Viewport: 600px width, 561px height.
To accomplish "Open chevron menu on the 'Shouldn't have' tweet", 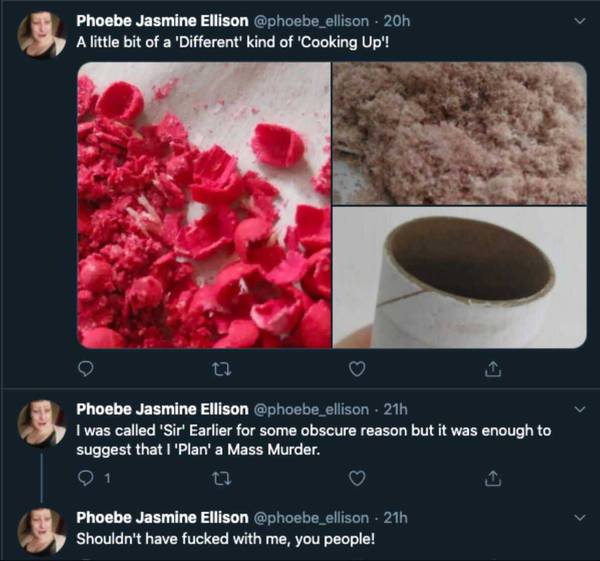I will 580,518.
